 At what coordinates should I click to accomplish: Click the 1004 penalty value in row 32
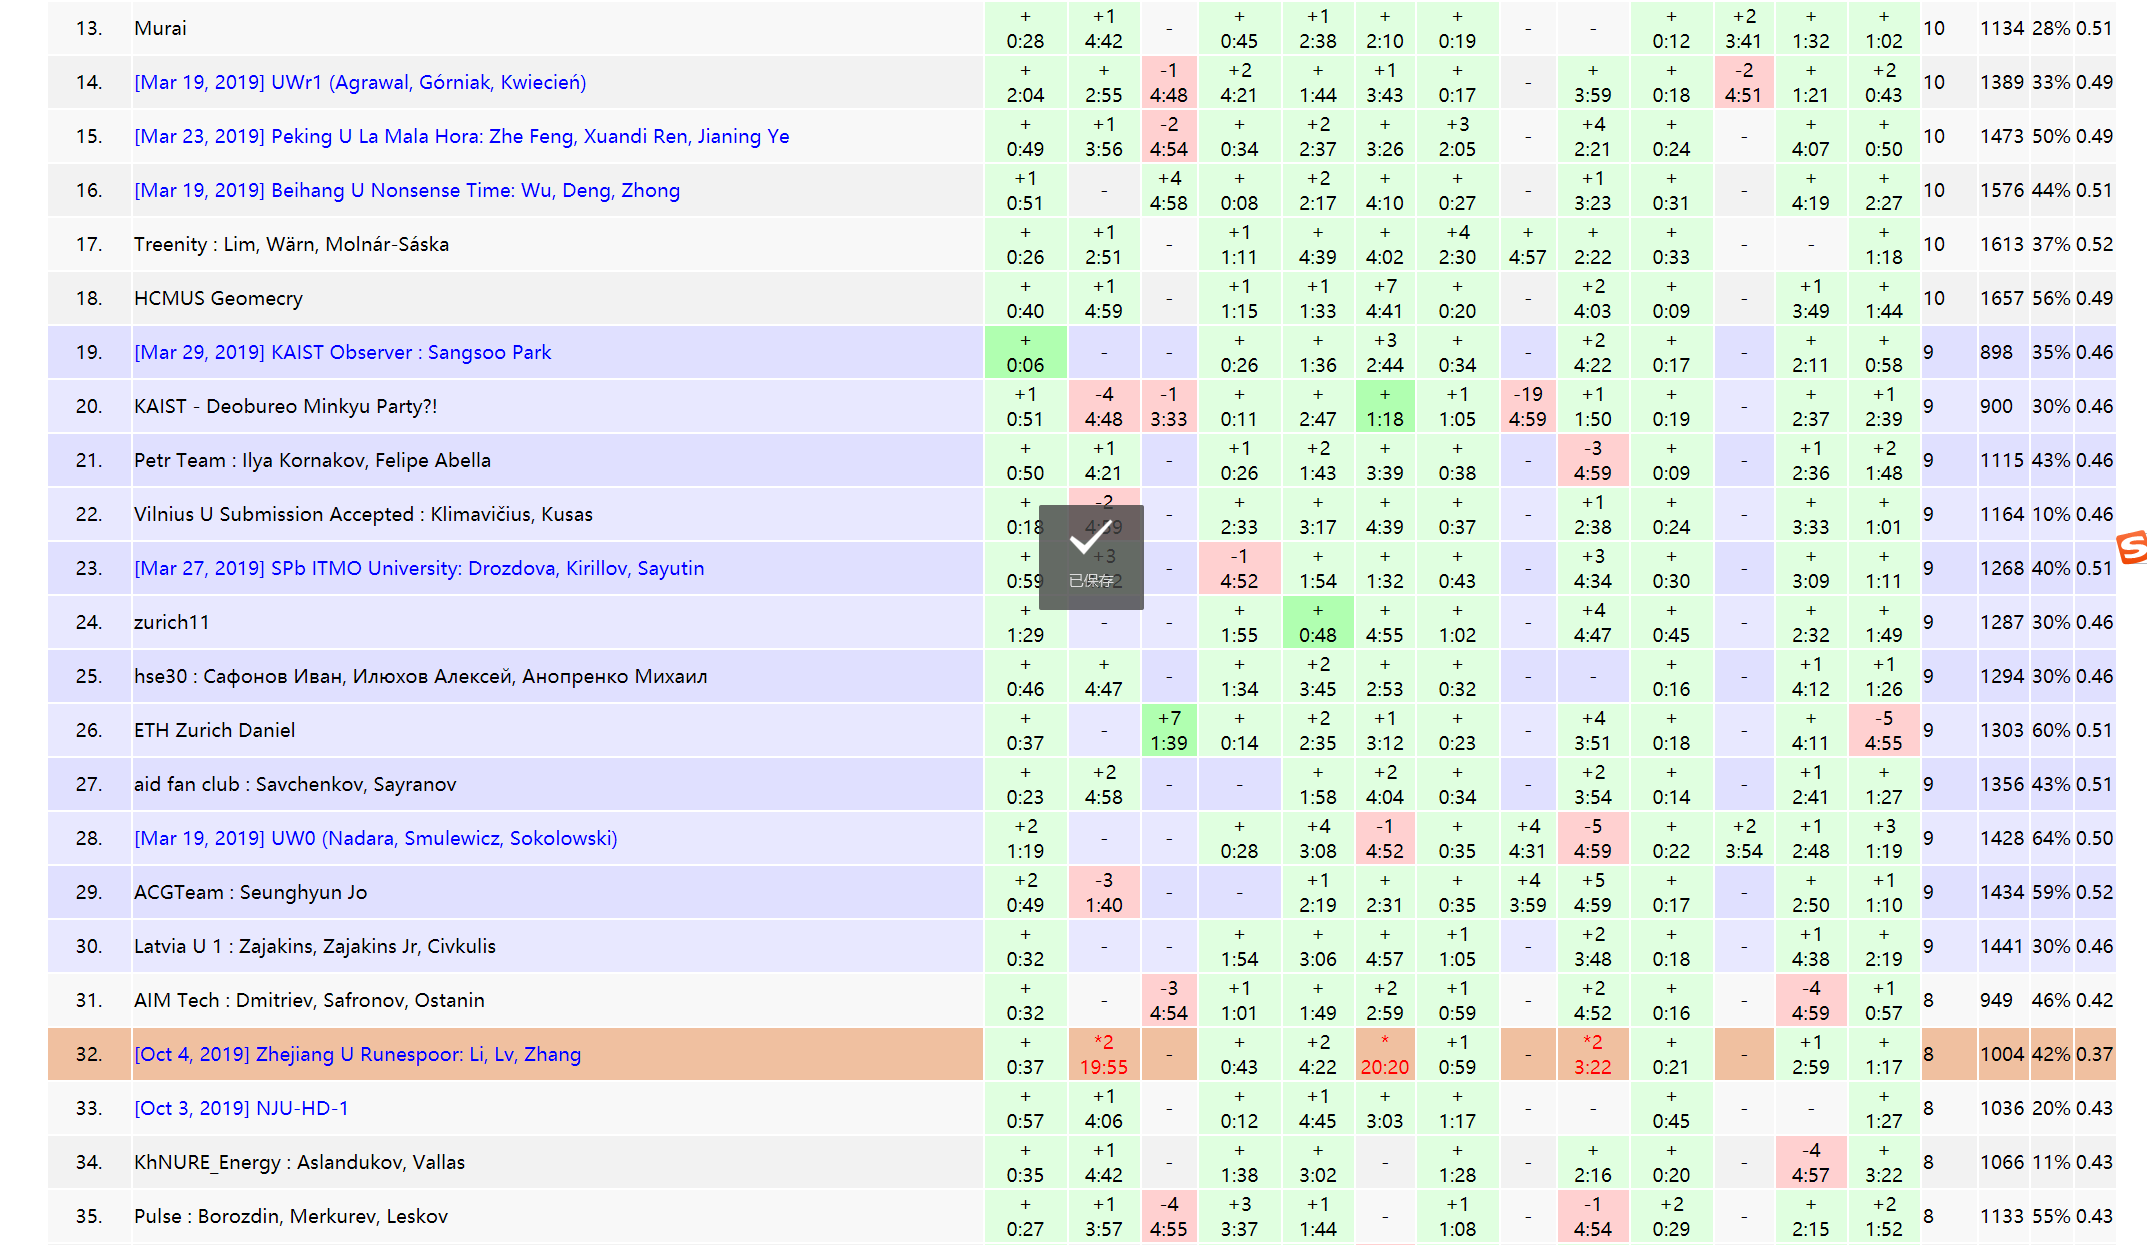(x=2001, y=1054)
